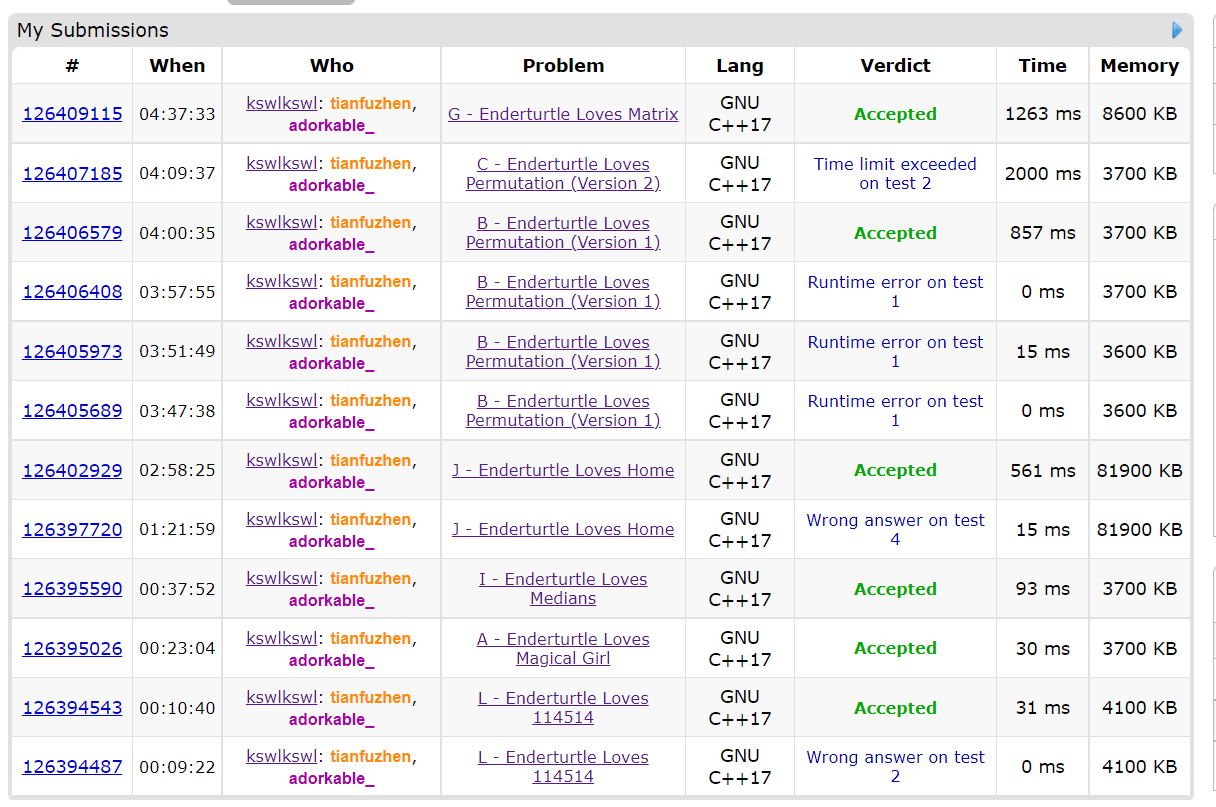Open problem A - Enderturtle Loves Magical Girl
The image size is (1216, 807).
click(563, 648)
